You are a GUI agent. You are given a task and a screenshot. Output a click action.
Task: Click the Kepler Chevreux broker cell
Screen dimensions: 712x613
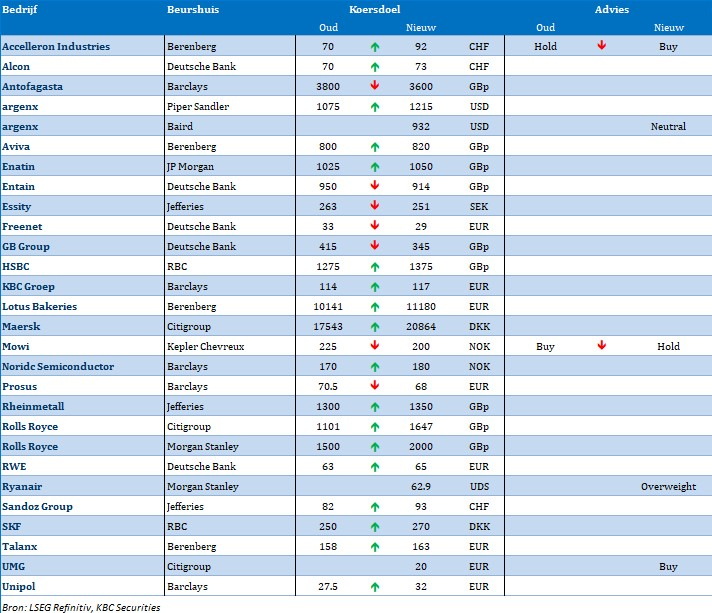[x=206, y=346]
